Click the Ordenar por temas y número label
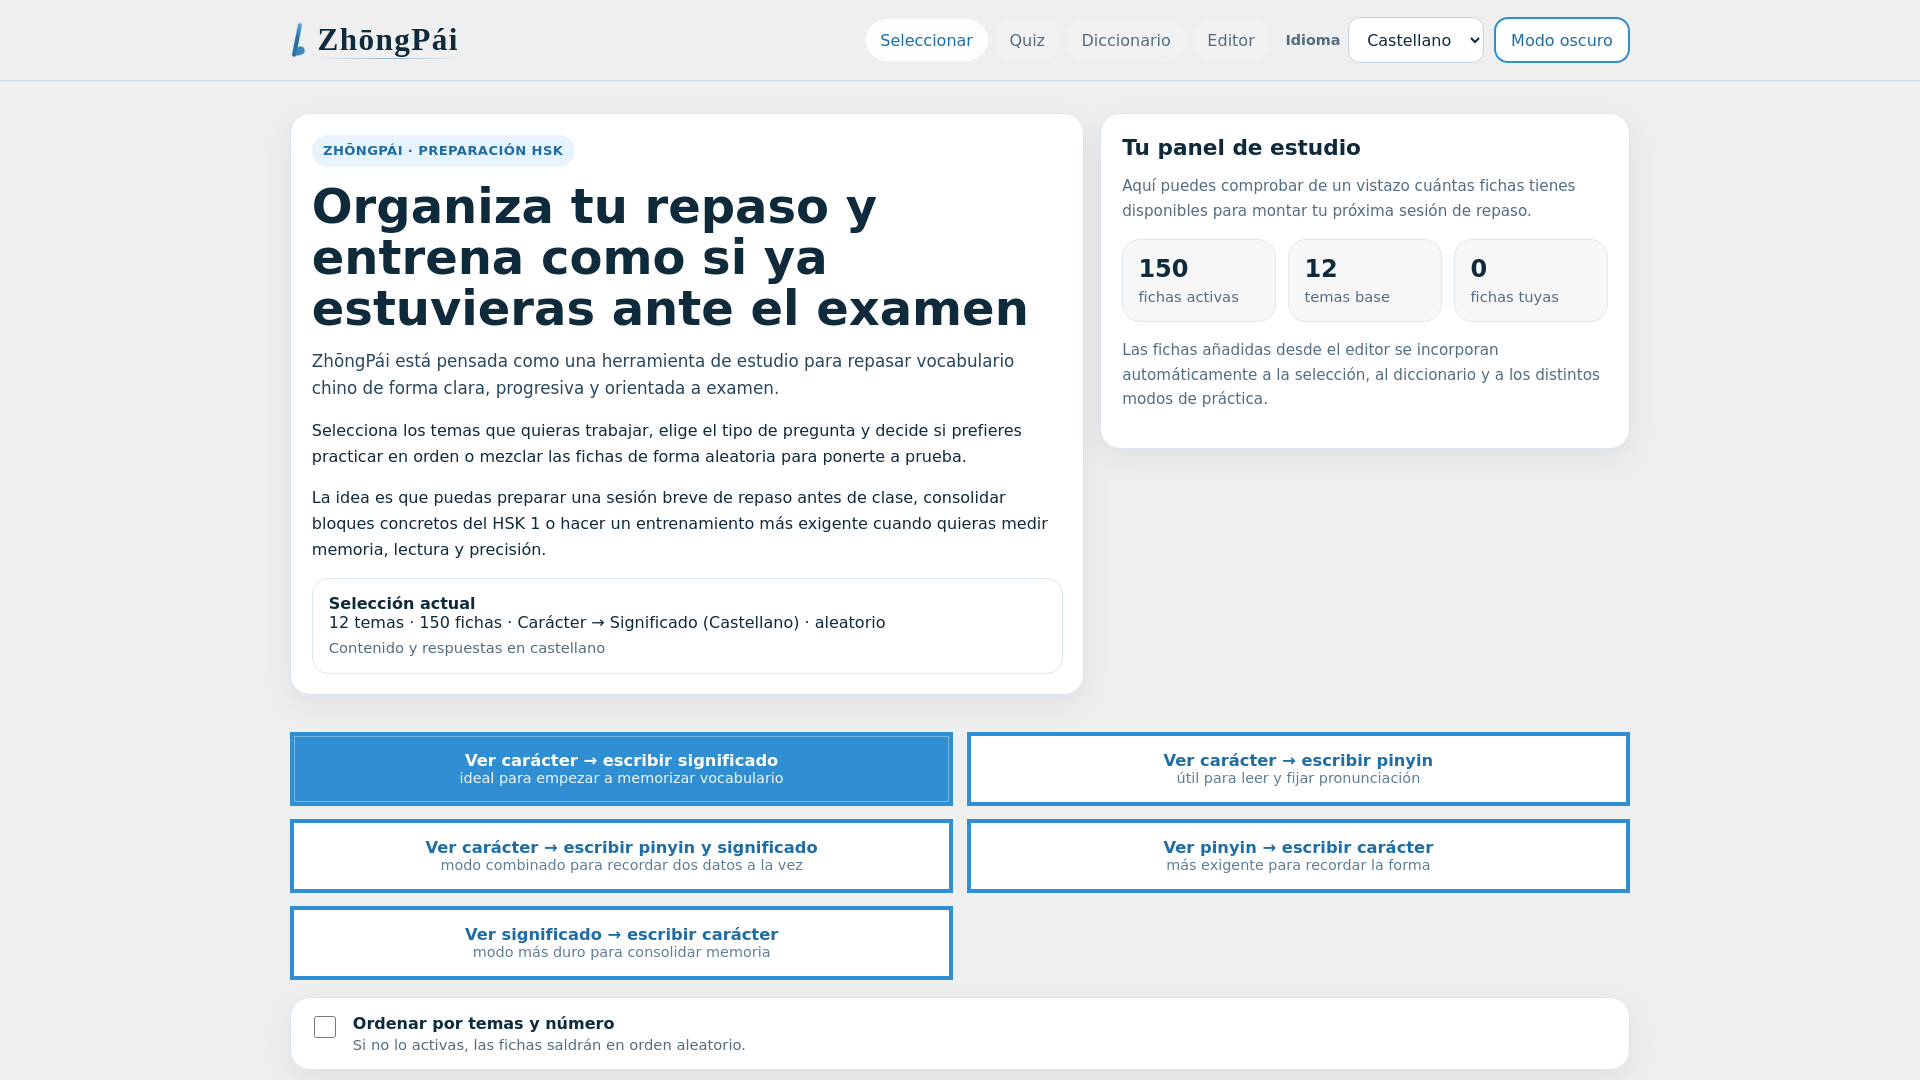Image resolution: width=1920 pixels, height=1080 pixels. [x=483, y=1023]
